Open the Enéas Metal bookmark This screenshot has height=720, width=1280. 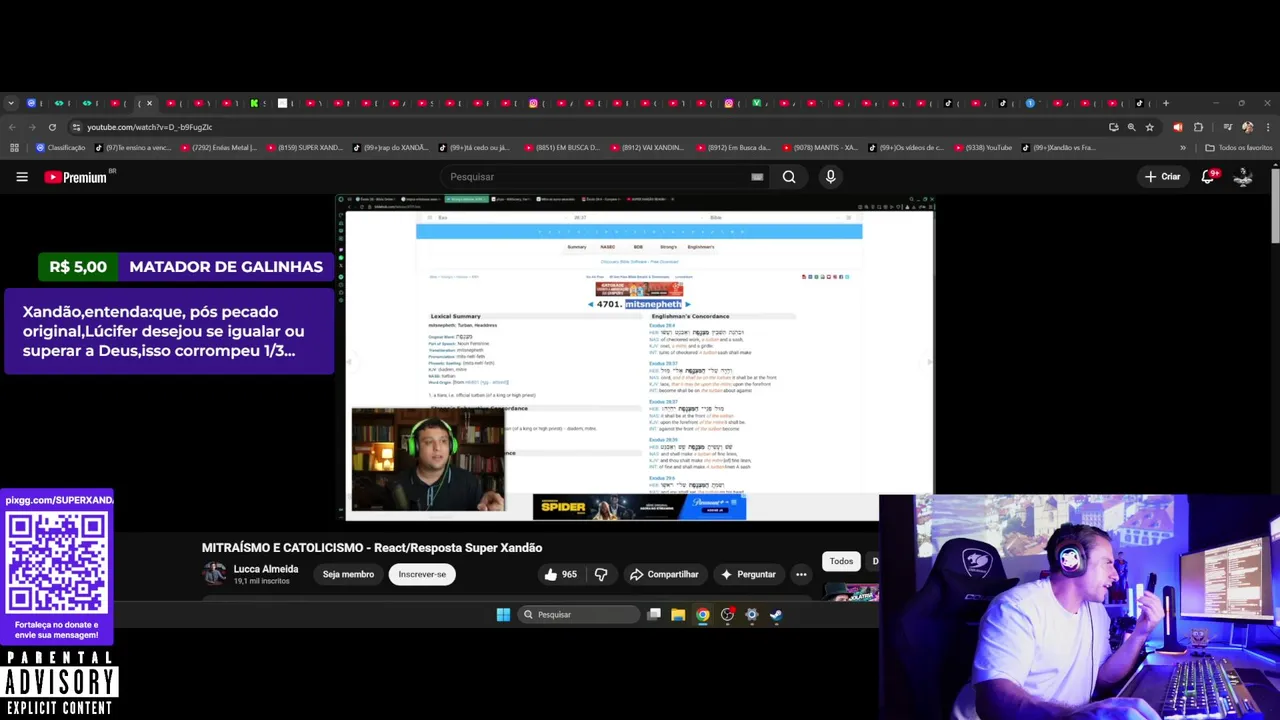(x=219, y=148)
